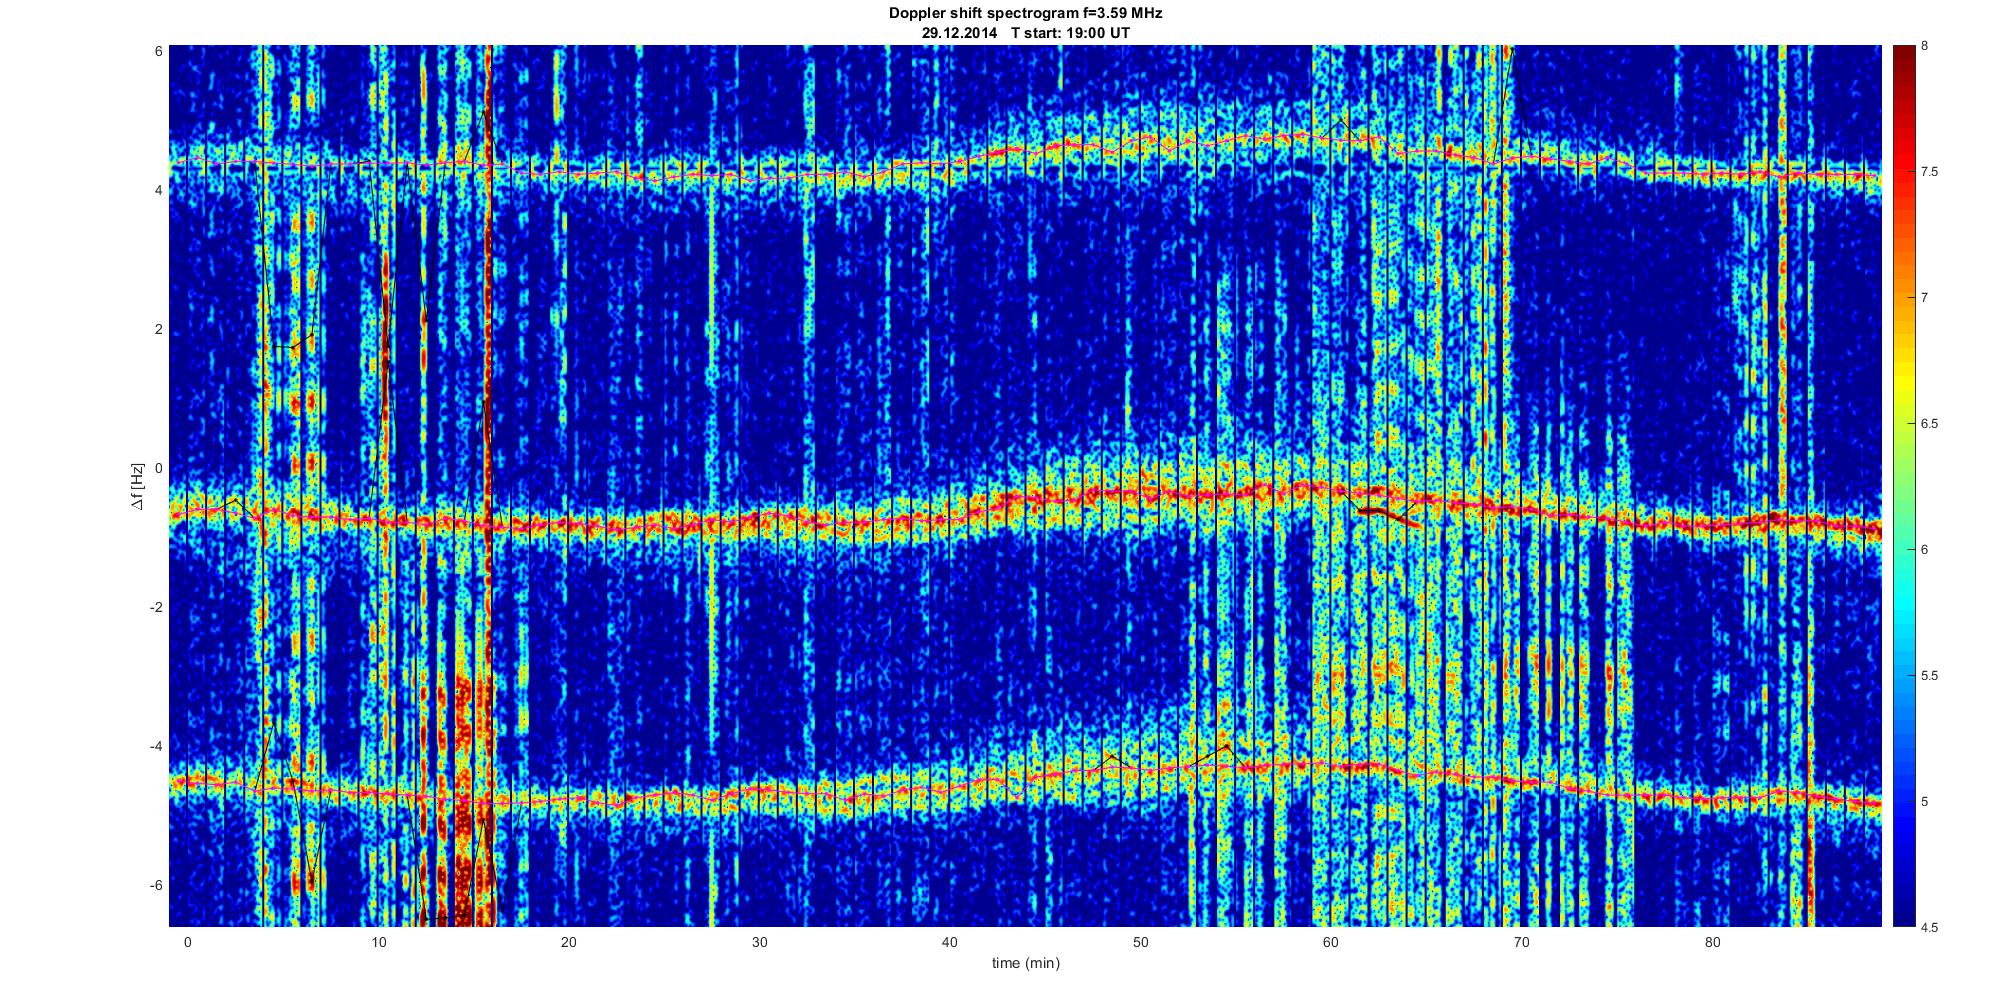Click the x-axis tick label '60'

tap(1331, 942)
